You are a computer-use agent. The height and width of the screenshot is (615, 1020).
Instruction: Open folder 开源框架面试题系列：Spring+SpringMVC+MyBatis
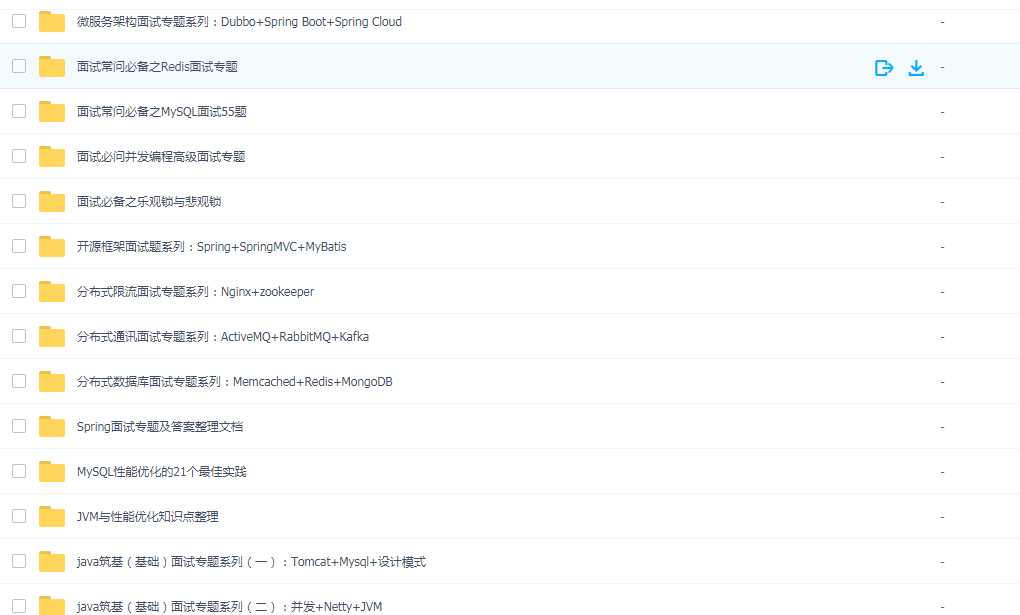pos(211,247)
